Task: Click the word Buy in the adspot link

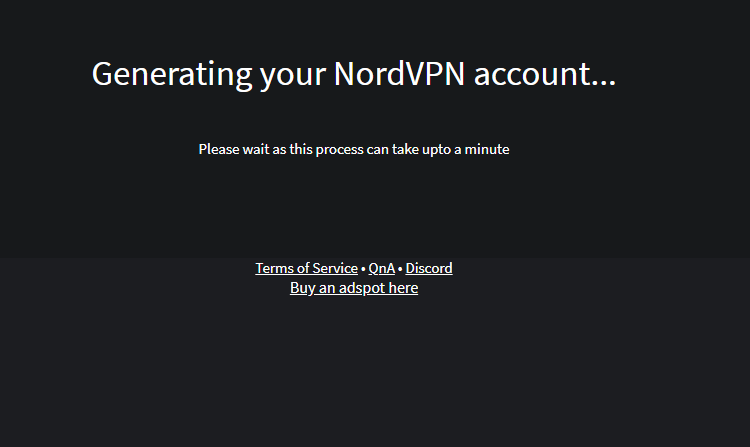Action: 302,288
